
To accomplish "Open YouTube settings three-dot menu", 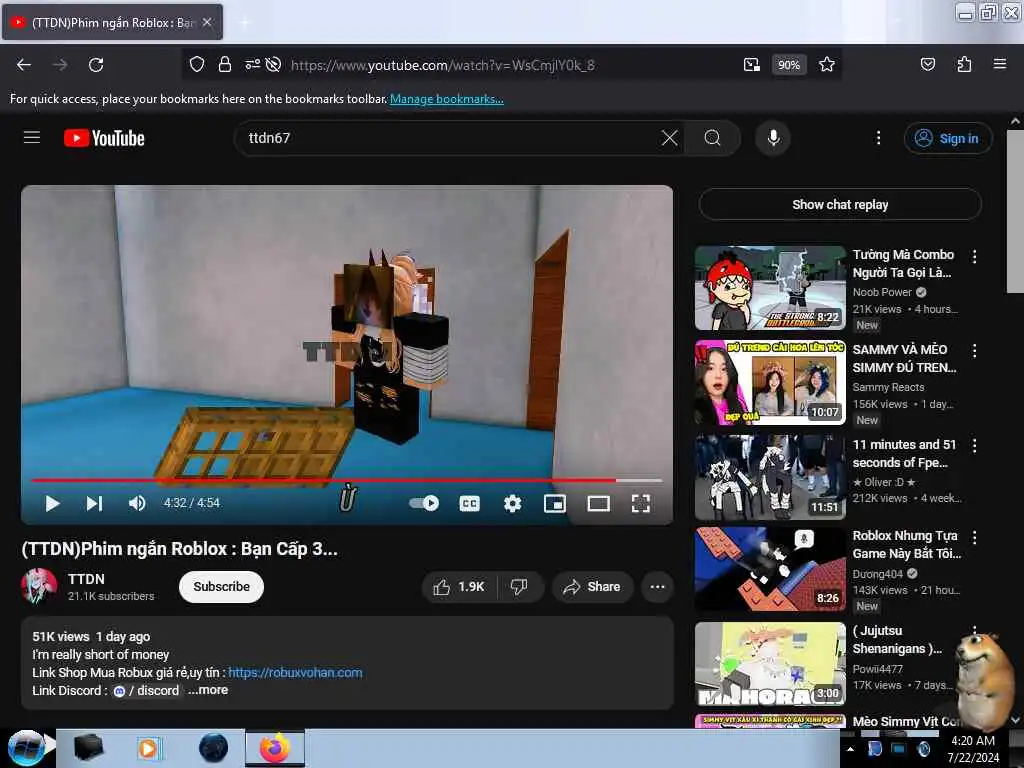I will tap(878, 138).
